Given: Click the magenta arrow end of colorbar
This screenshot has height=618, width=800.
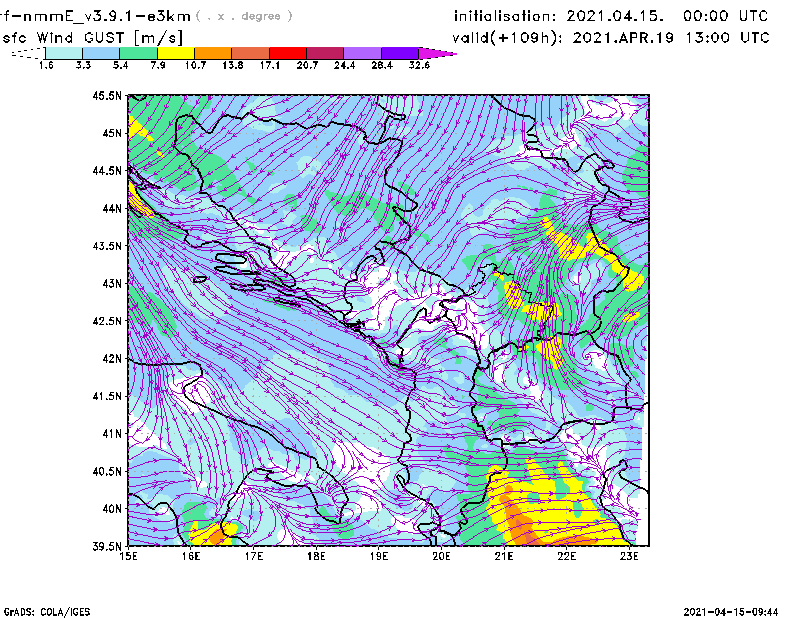Looking at the screenshot, I should 437,53.
